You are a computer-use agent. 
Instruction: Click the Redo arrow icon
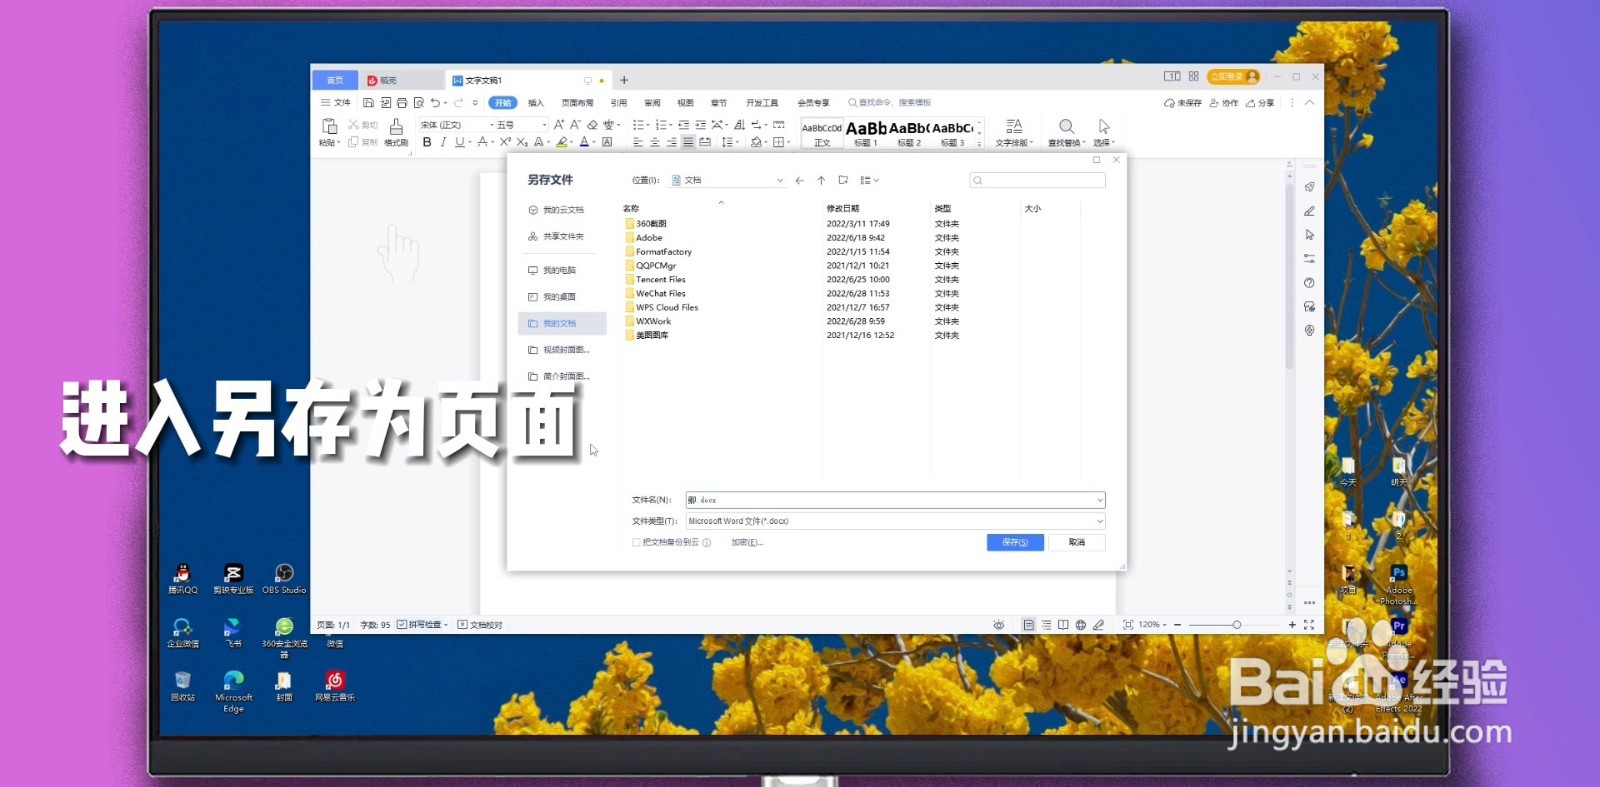458,103
